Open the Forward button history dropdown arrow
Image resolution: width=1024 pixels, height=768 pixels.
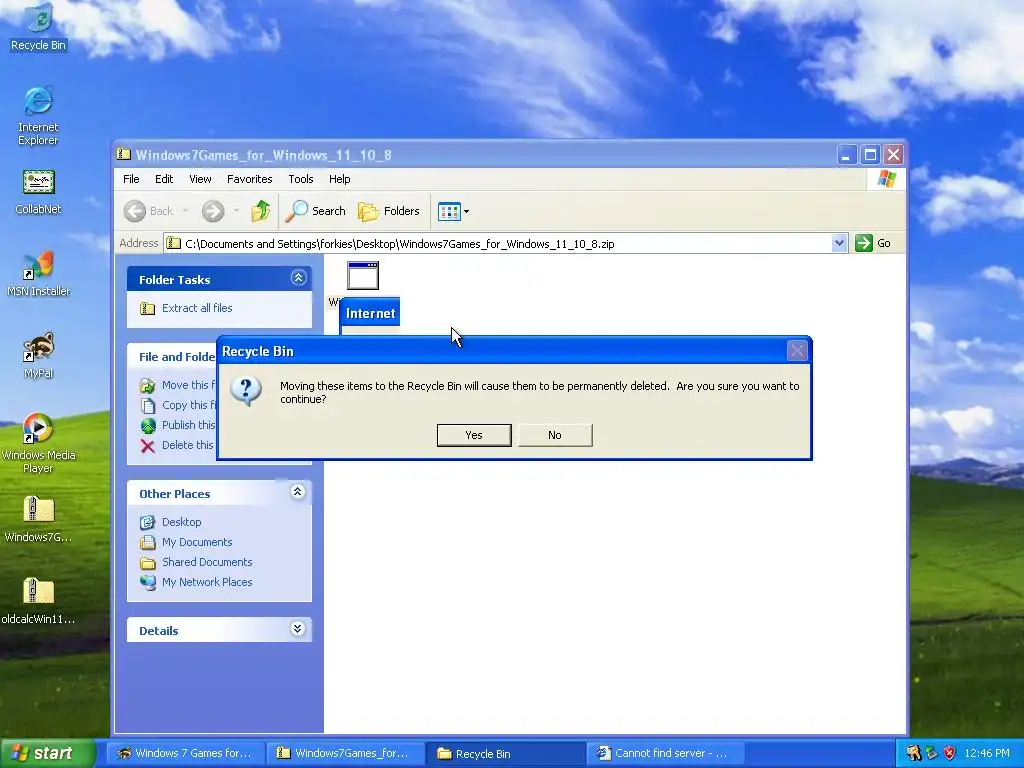[236, 211]
